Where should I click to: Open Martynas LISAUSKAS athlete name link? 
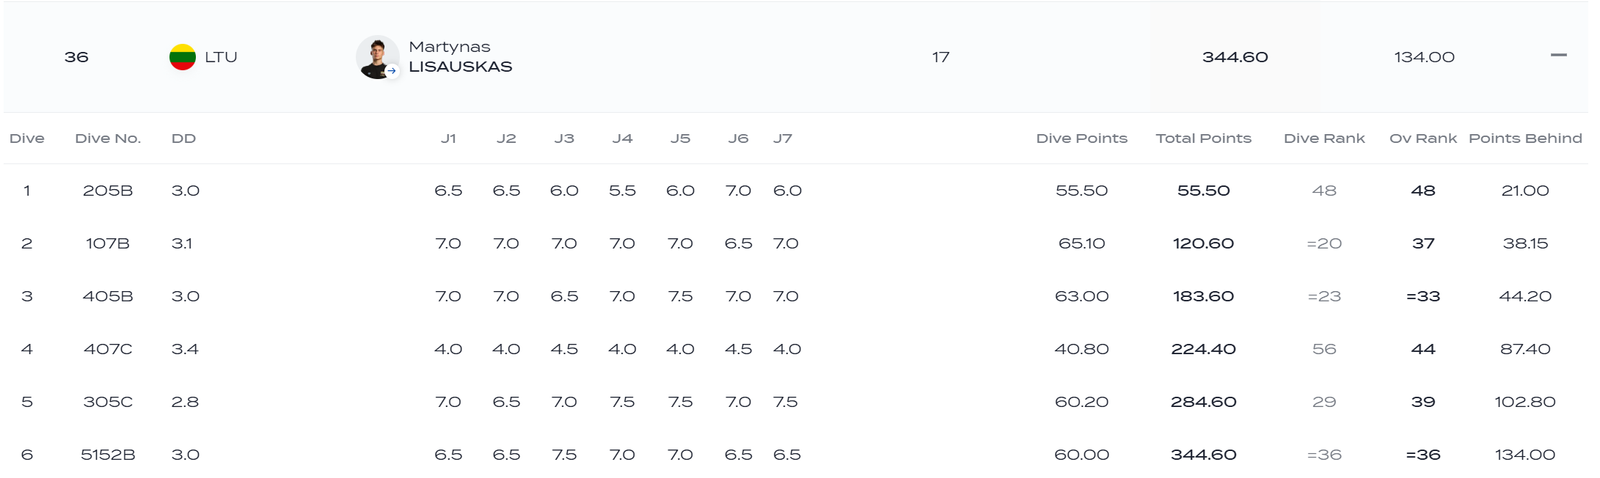460,57
